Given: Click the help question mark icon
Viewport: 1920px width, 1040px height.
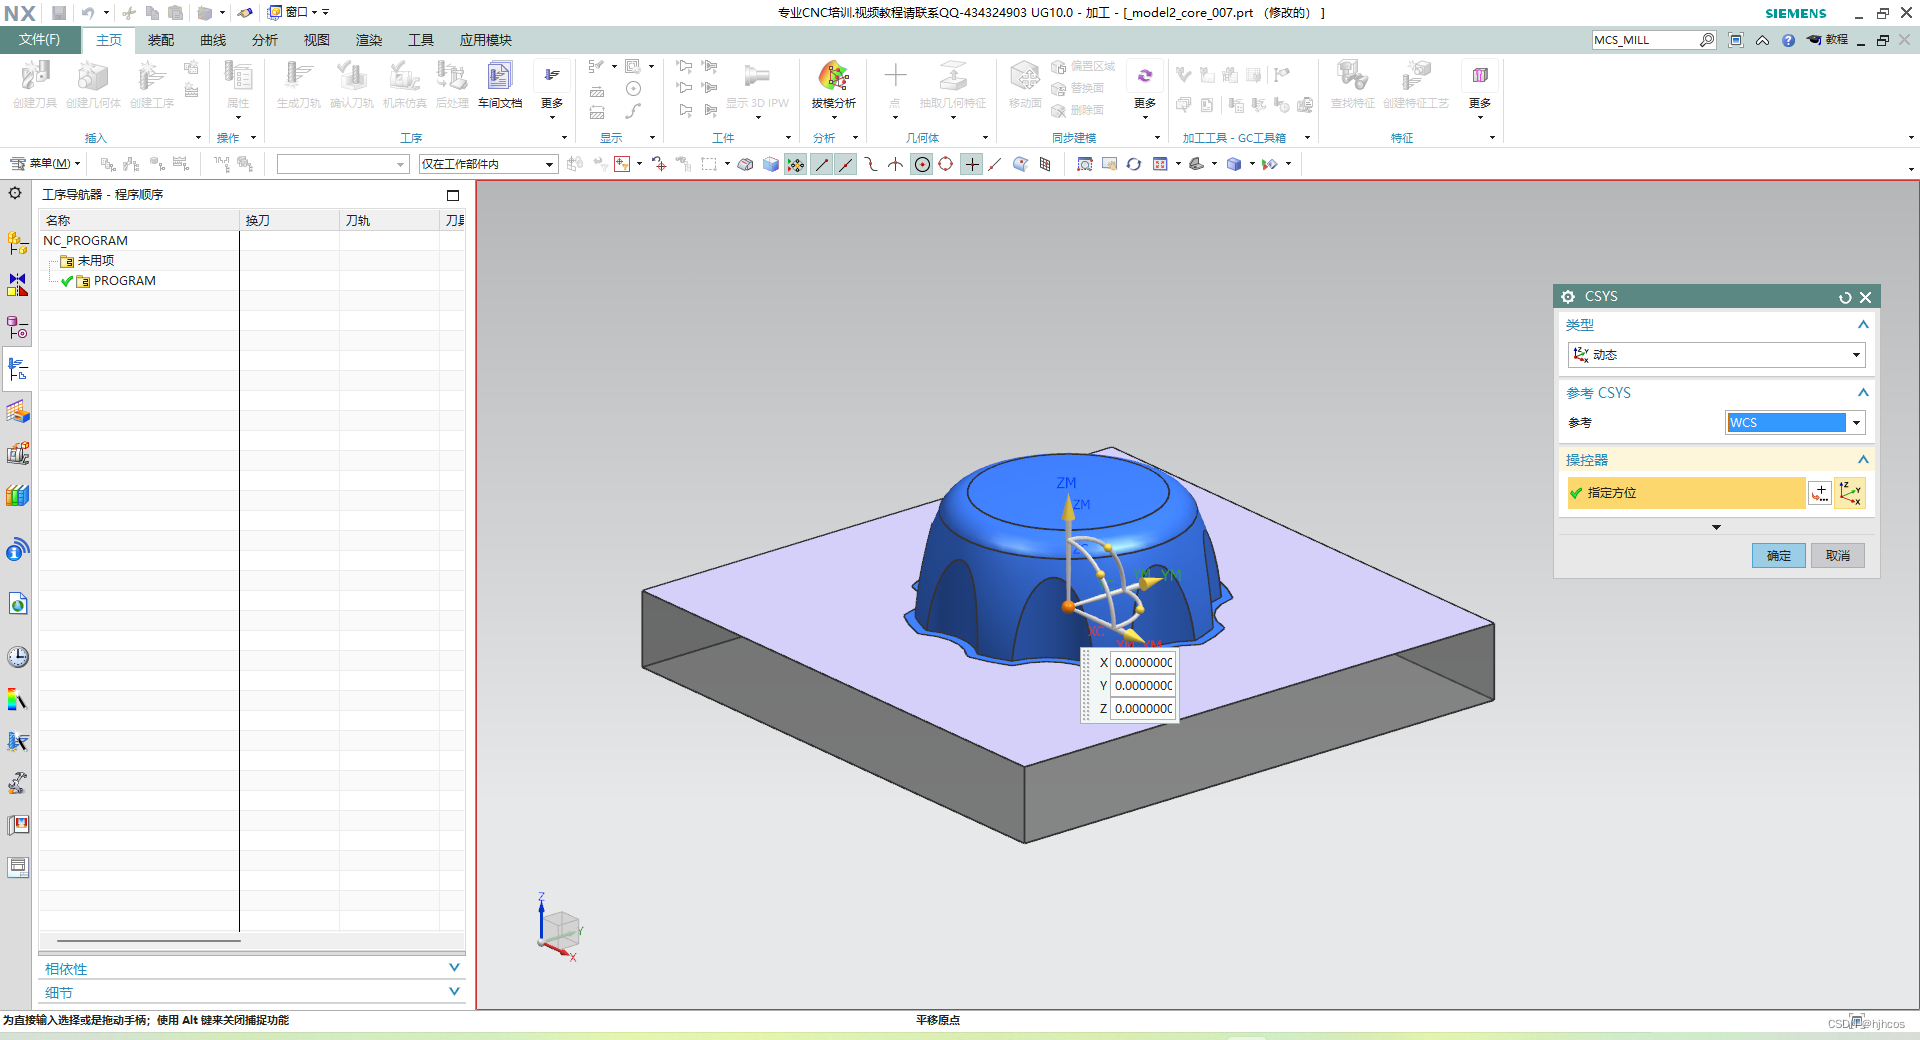Looking at the screenshot, I should 1788,40.
